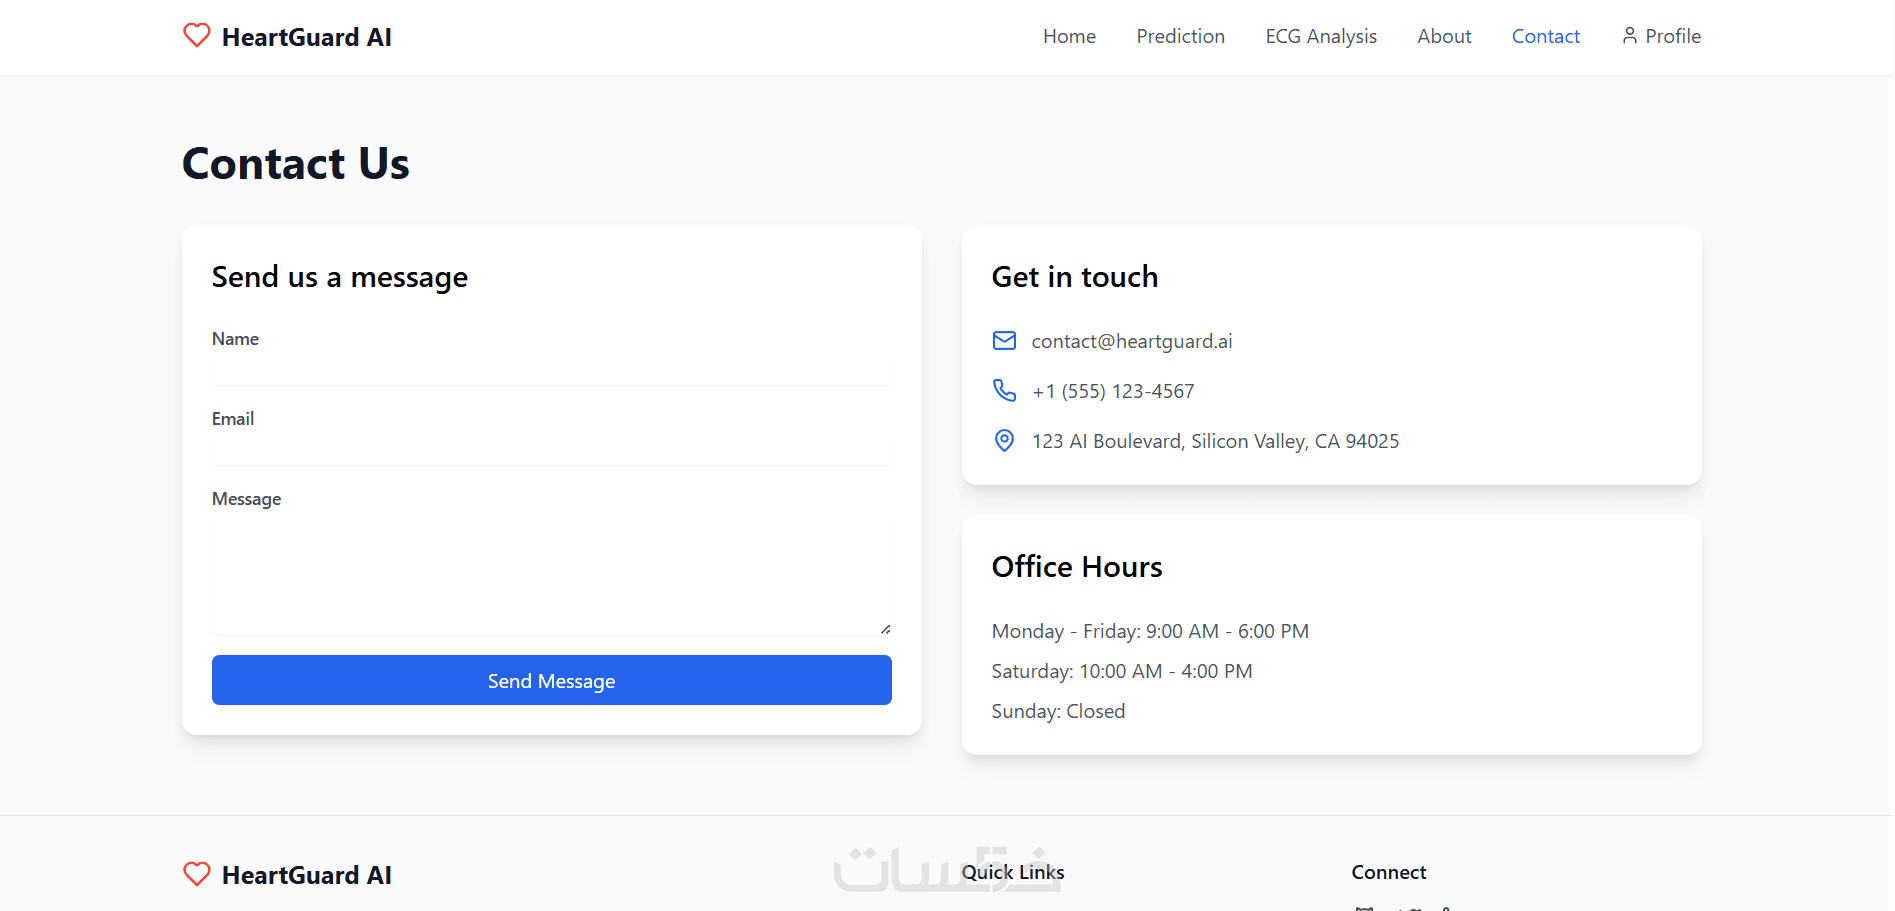The image size is (1895, 911).
Task: Click the phone icon in Get in touch
Action: coord(1004,390)
